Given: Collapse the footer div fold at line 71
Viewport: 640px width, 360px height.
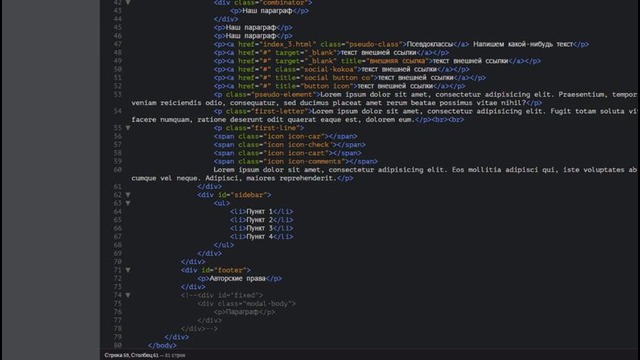Looking at the screenshot, I should [x=128, y=270].
